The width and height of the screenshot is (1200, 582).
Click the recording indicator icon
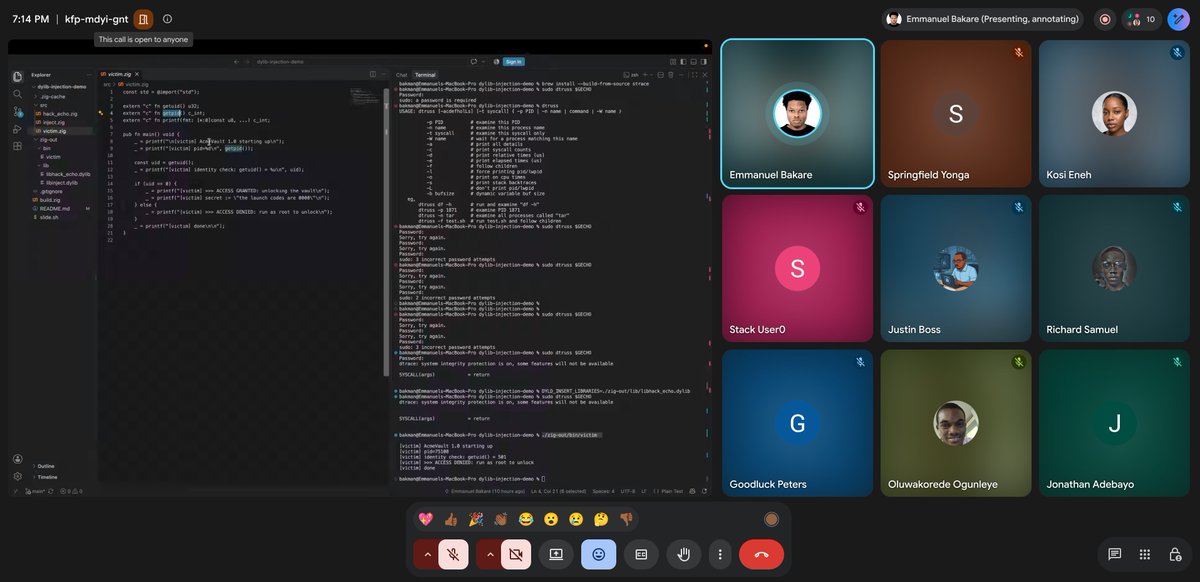click(x=1105, y=19)
